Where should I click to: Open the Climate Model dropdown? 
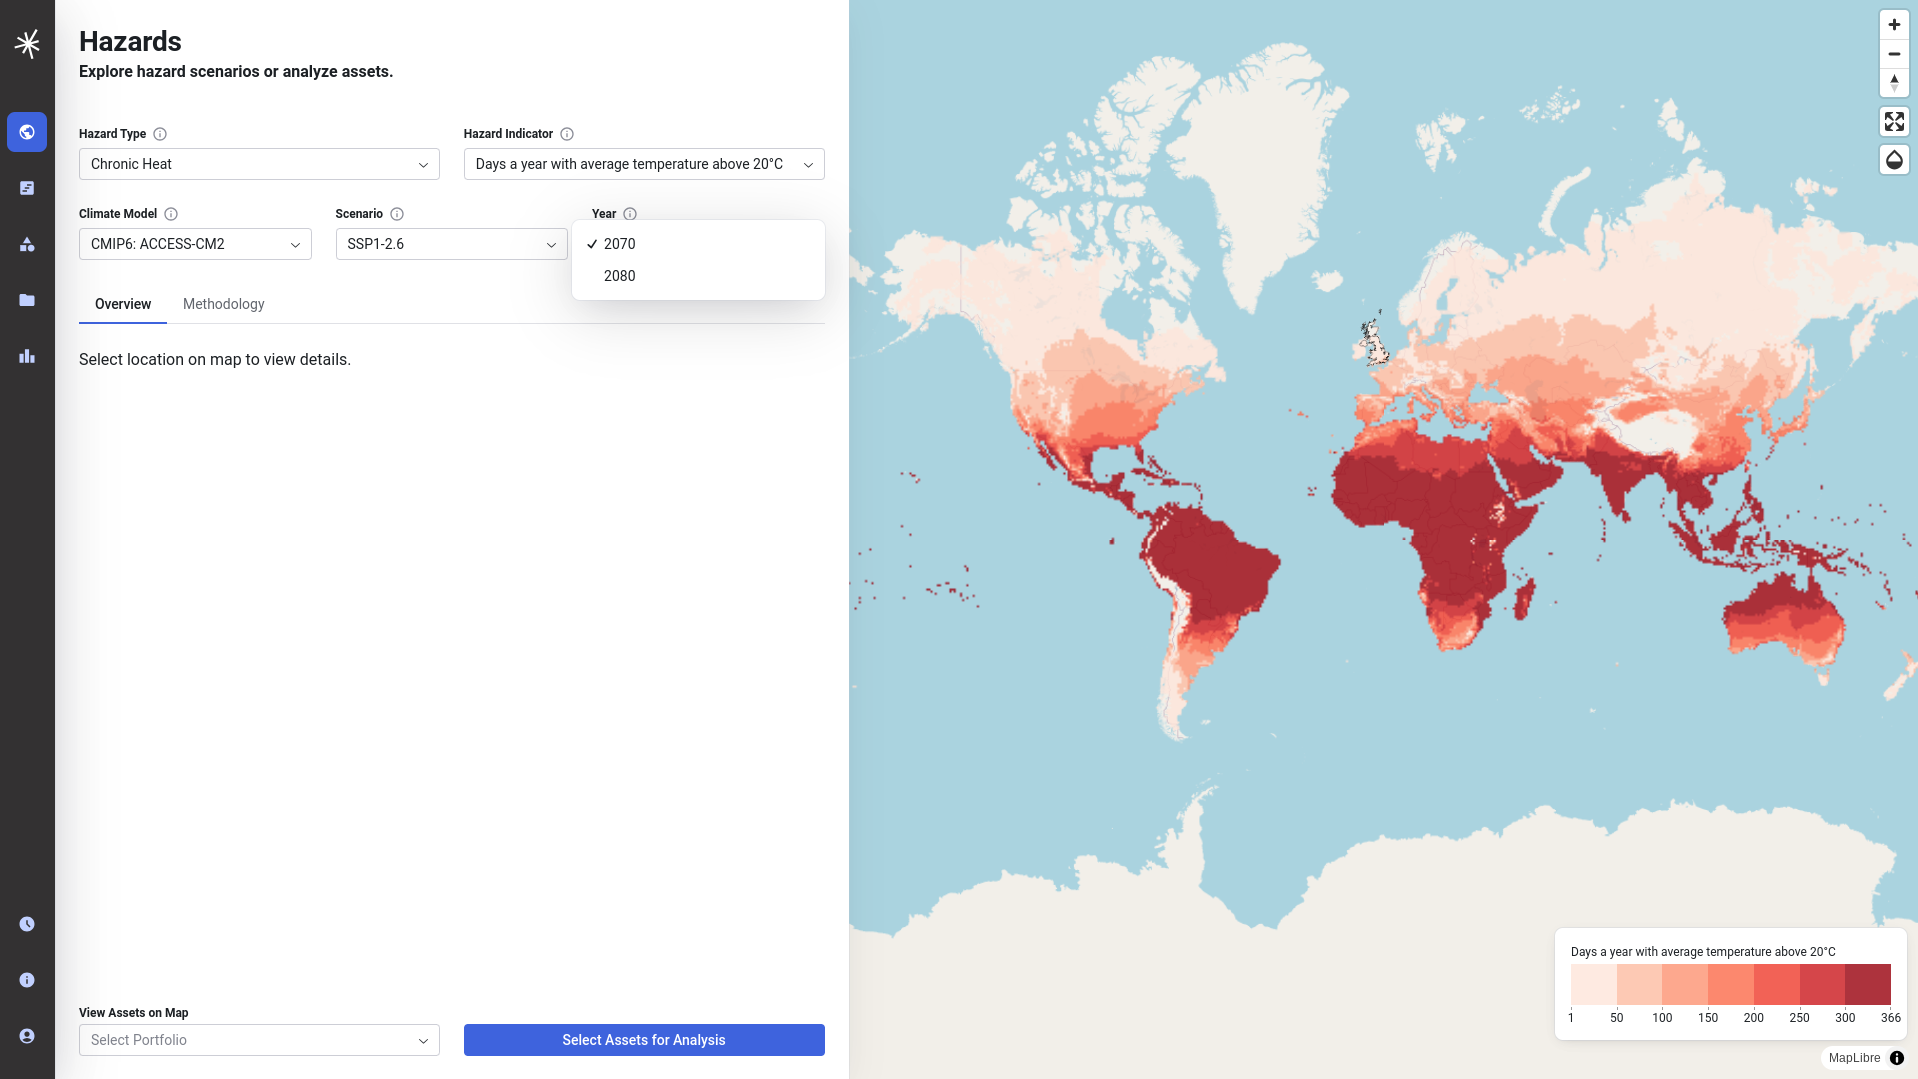tap(195, 244)
